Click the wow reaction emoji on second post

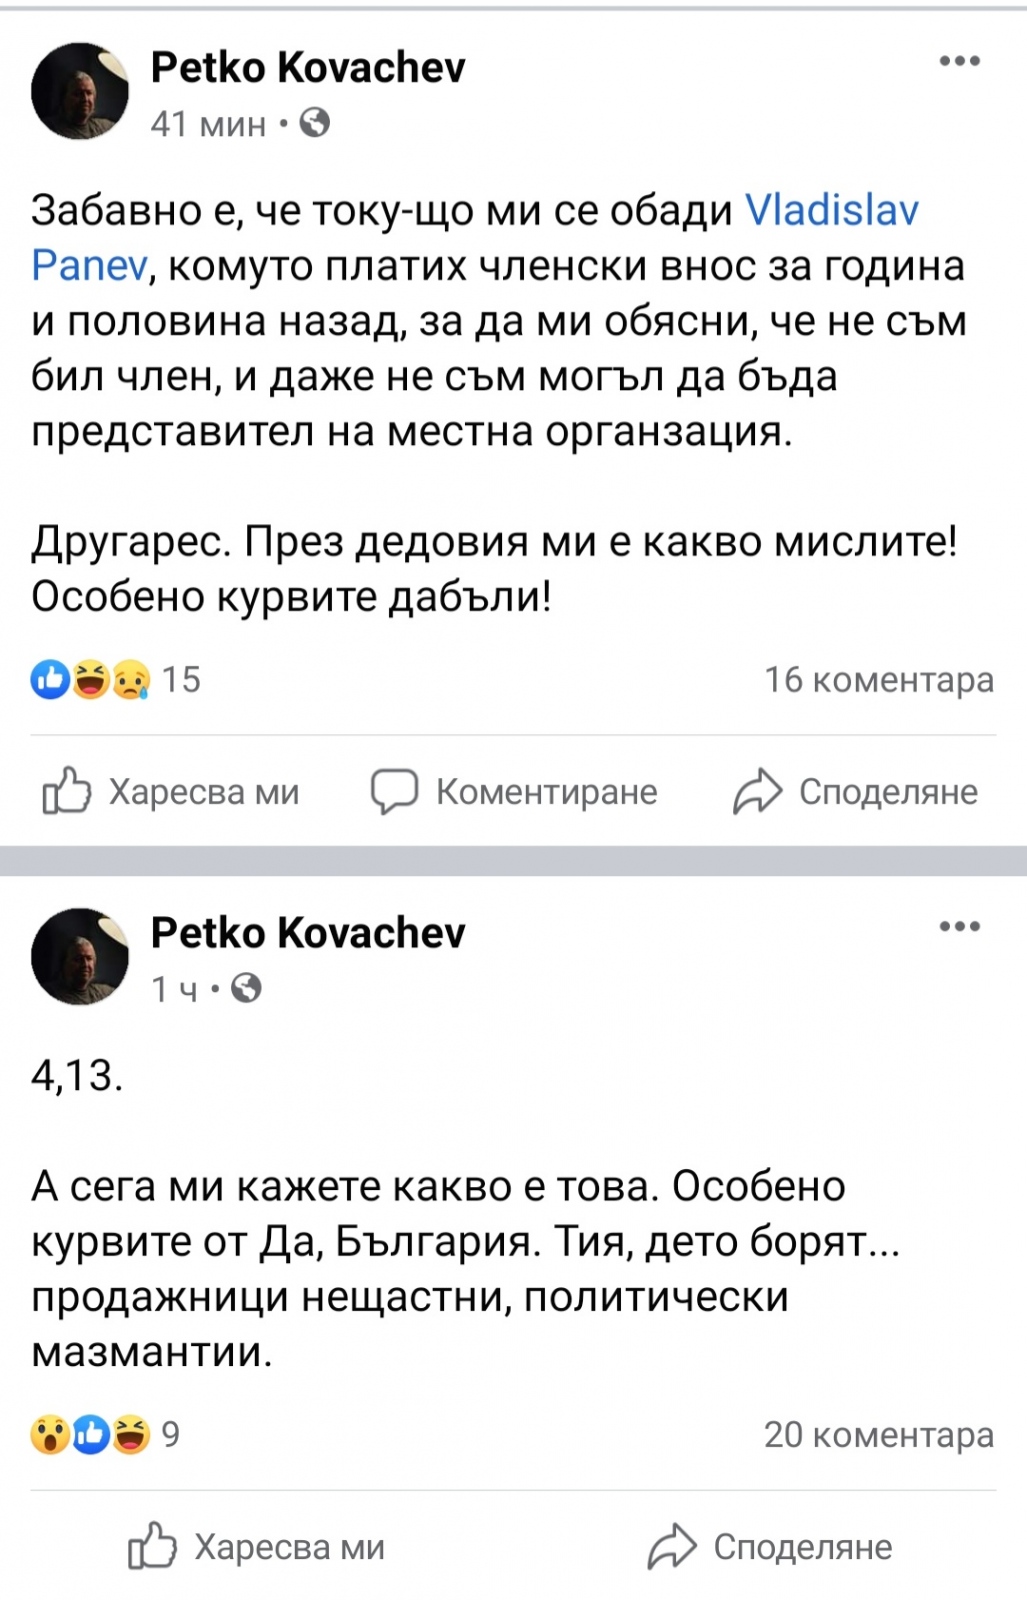(x=50, y=1435)
